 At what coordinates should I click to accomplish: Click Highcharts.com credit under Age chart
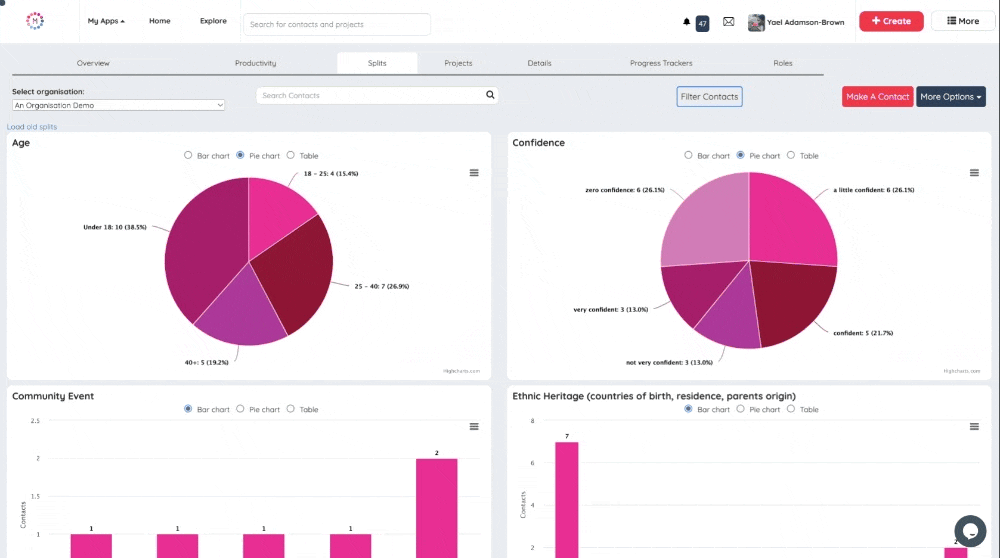tap(461, 371)
